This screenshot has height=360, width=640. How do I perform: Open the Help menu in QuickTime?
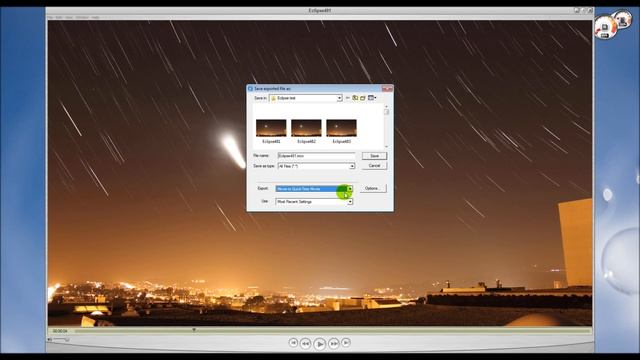pos(95,18)
